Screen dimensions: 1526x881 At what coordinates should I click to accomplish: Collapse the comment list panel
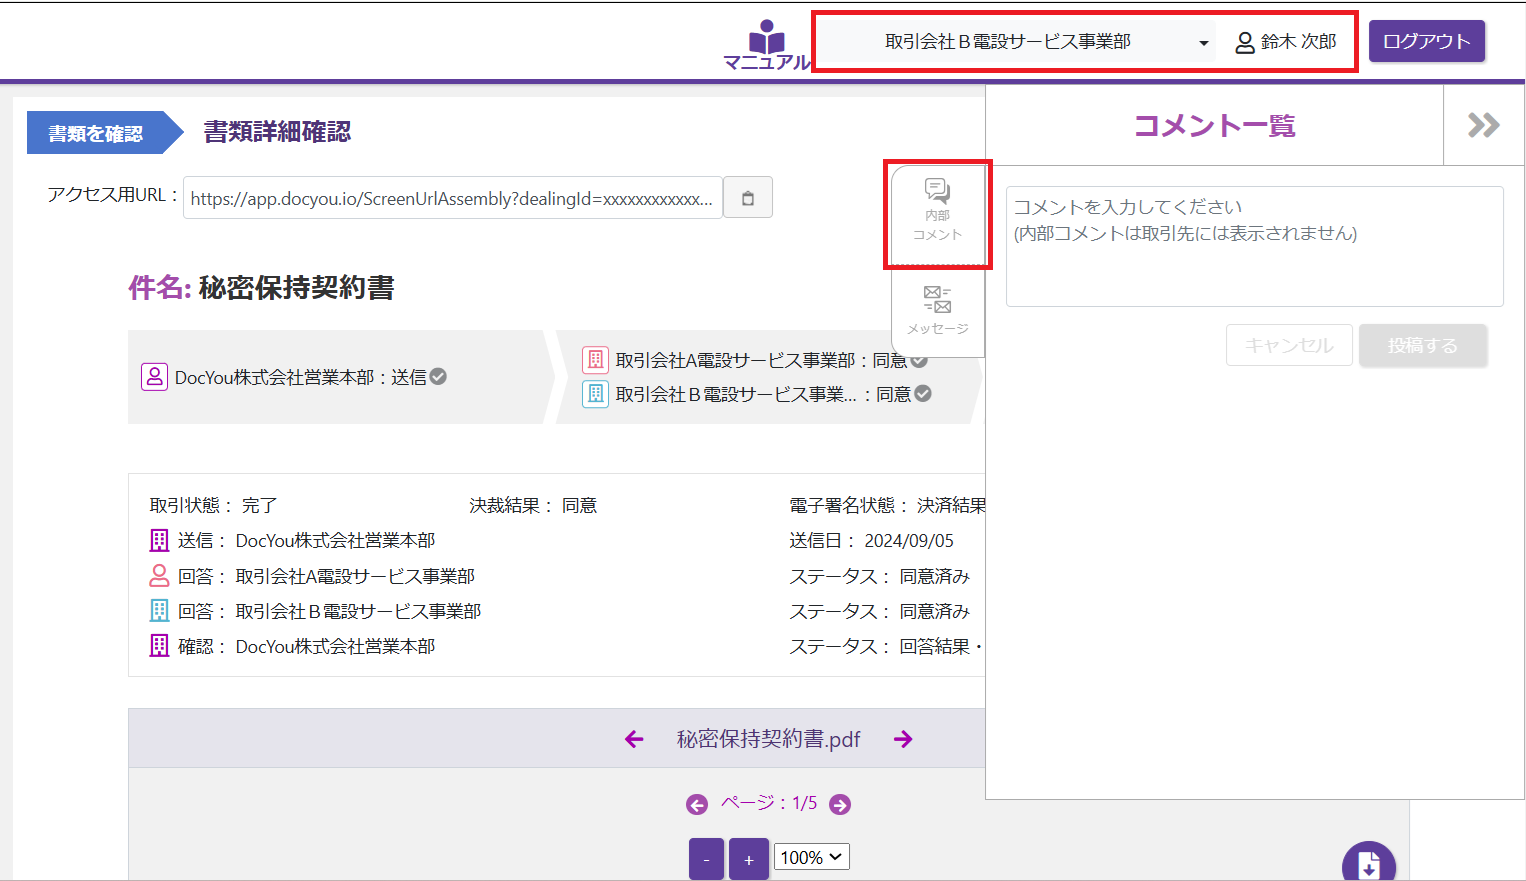point(1483,125)
